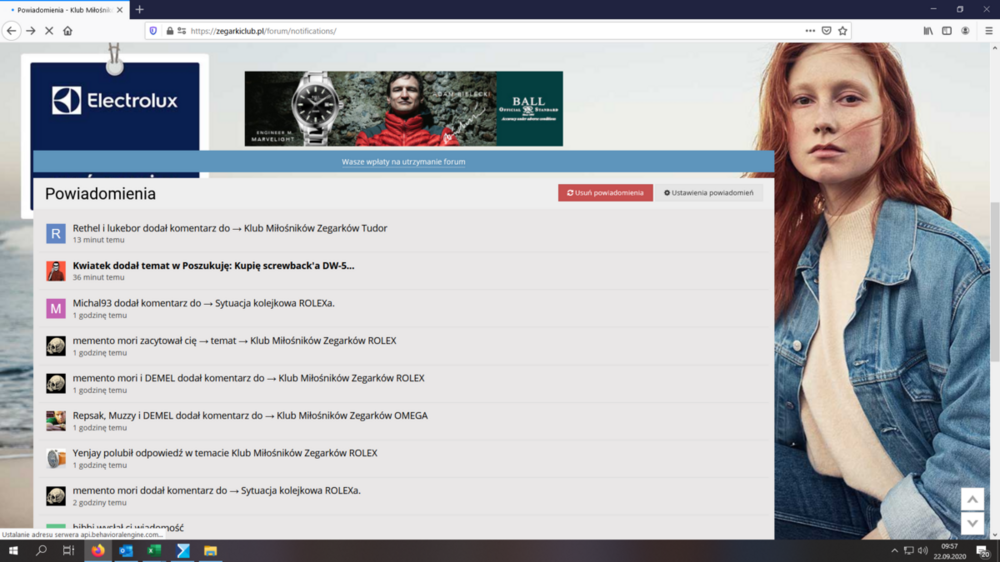The image size is (1000, 562).
Task: Open Michal93 'Sytuacja kolejkowa ROLEXa' notification
Action: pyautogui.click(x=203, y=303)
